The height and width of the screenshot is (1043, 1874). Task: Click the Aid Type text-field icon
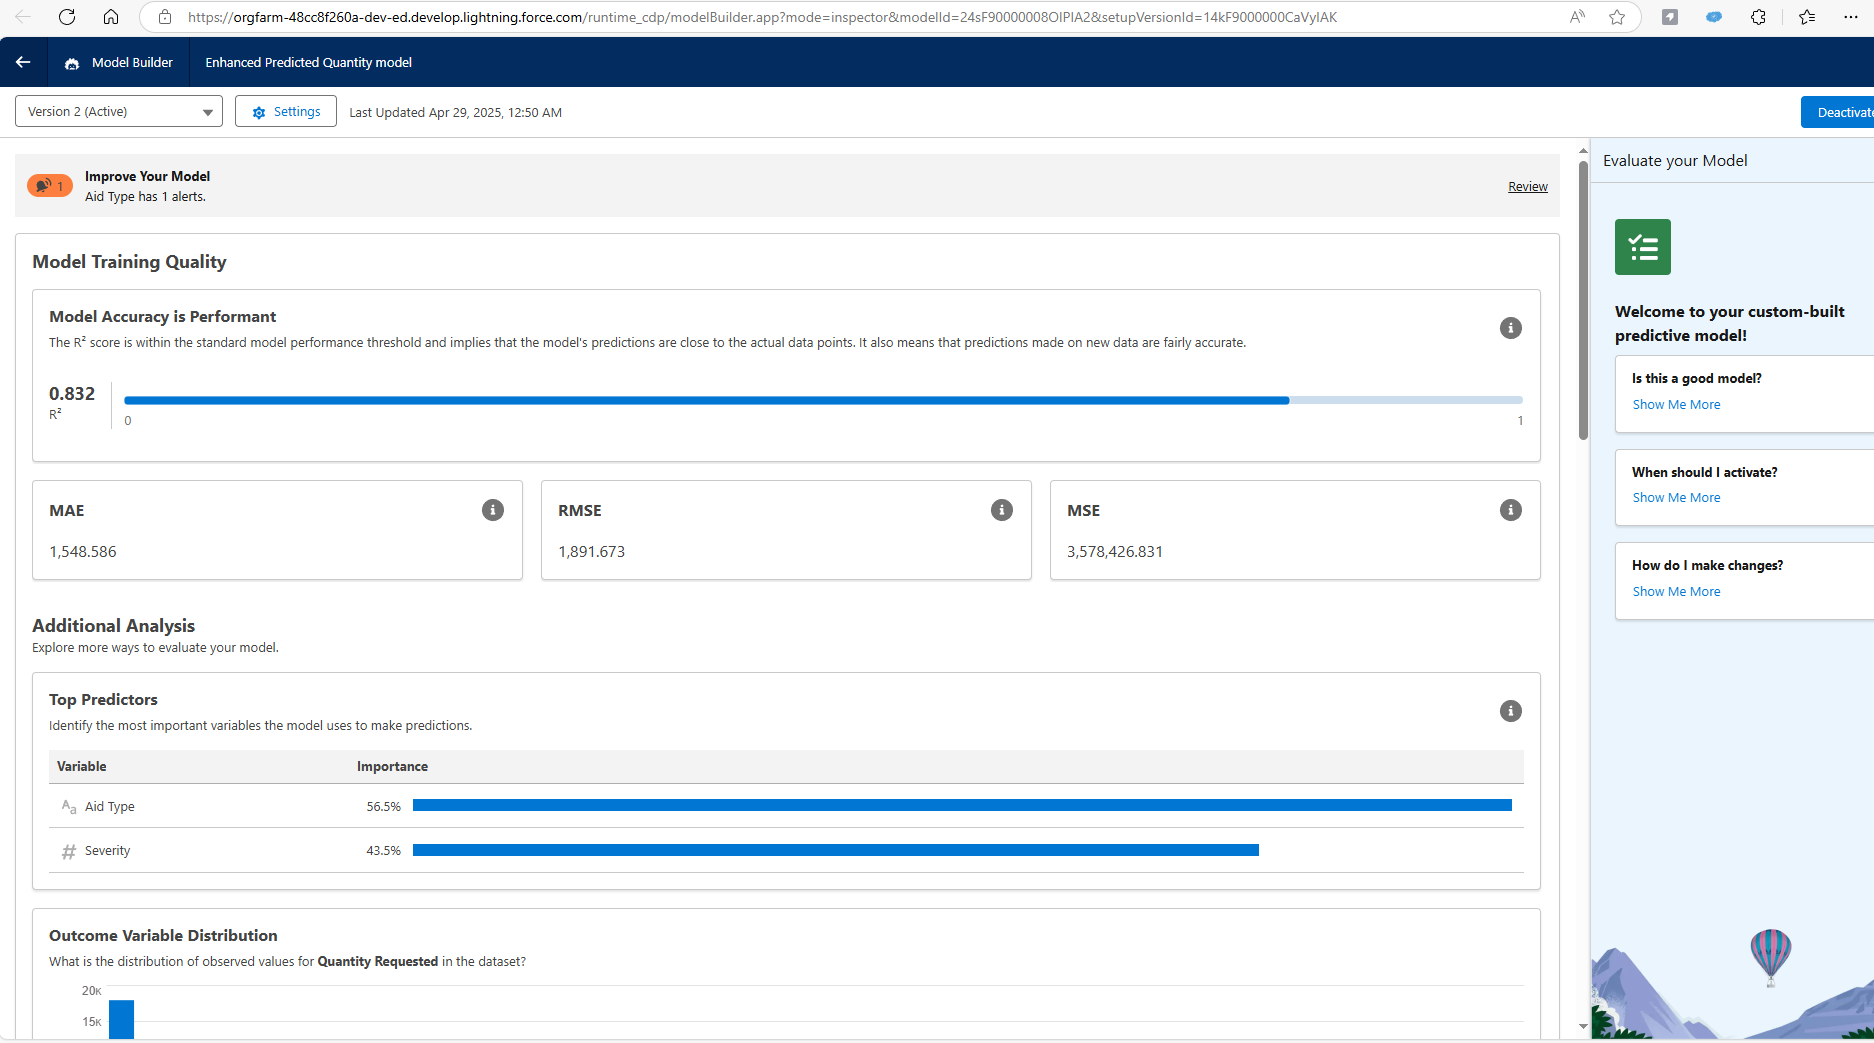(x=69, y=807)
